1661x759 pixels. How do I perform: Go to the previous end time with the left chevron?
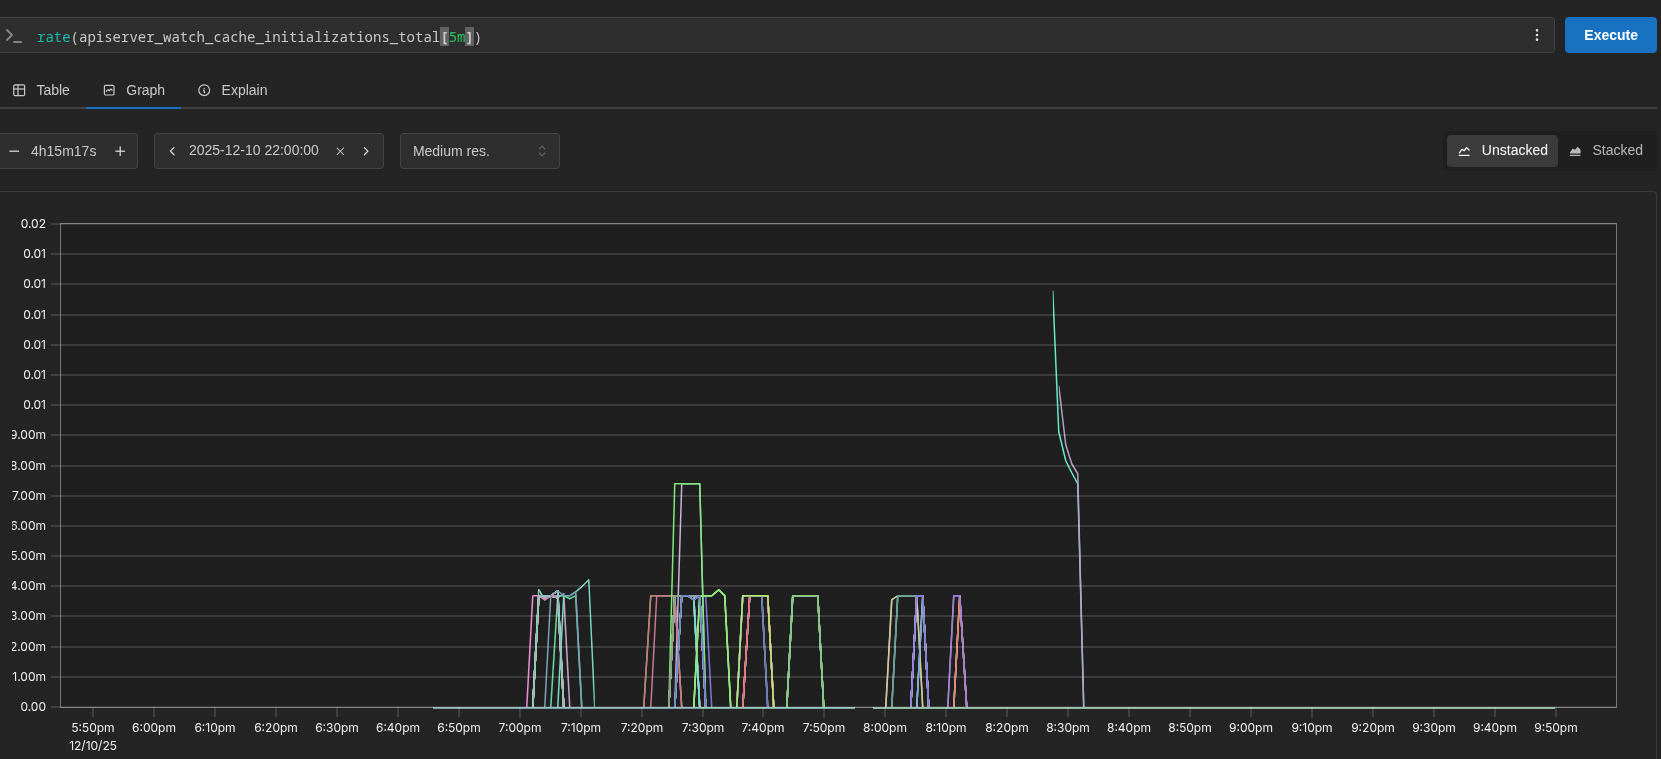coord(172,151)
